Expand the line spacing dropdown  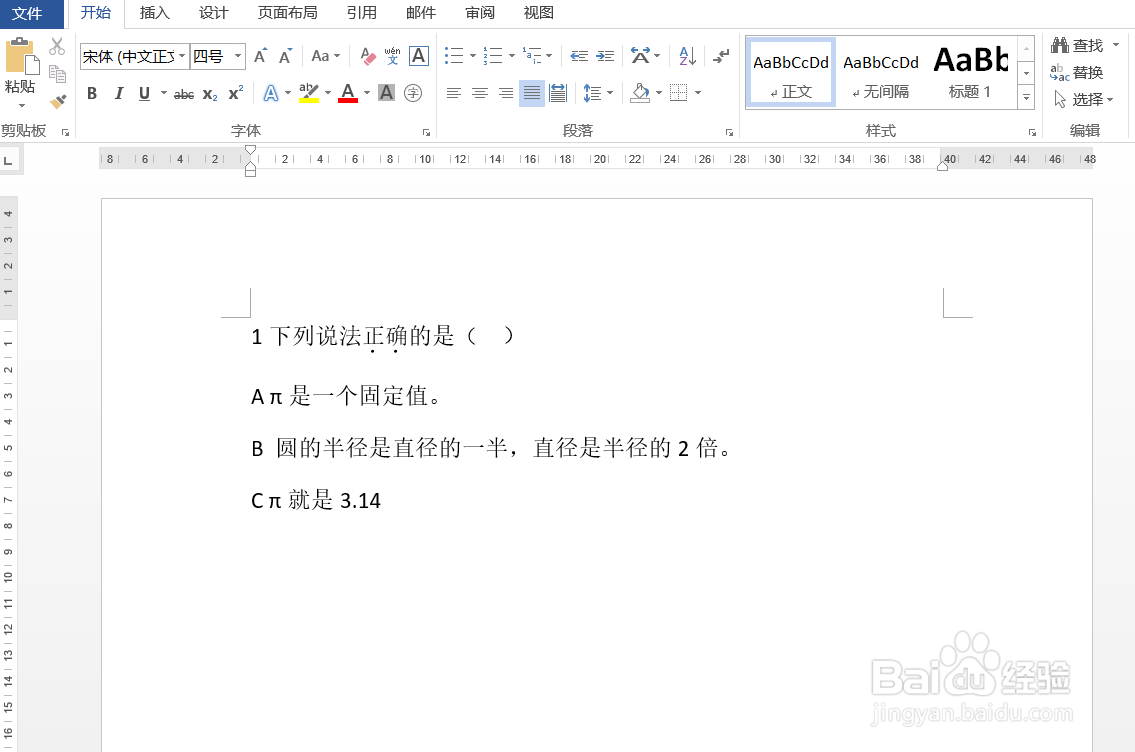tap(598, 93)
